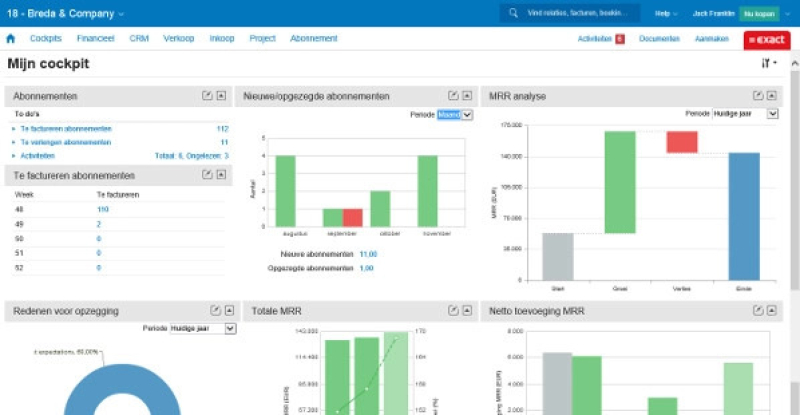
Task: Edit the Abonnementen widget
Action: click(x=207, y=95)
